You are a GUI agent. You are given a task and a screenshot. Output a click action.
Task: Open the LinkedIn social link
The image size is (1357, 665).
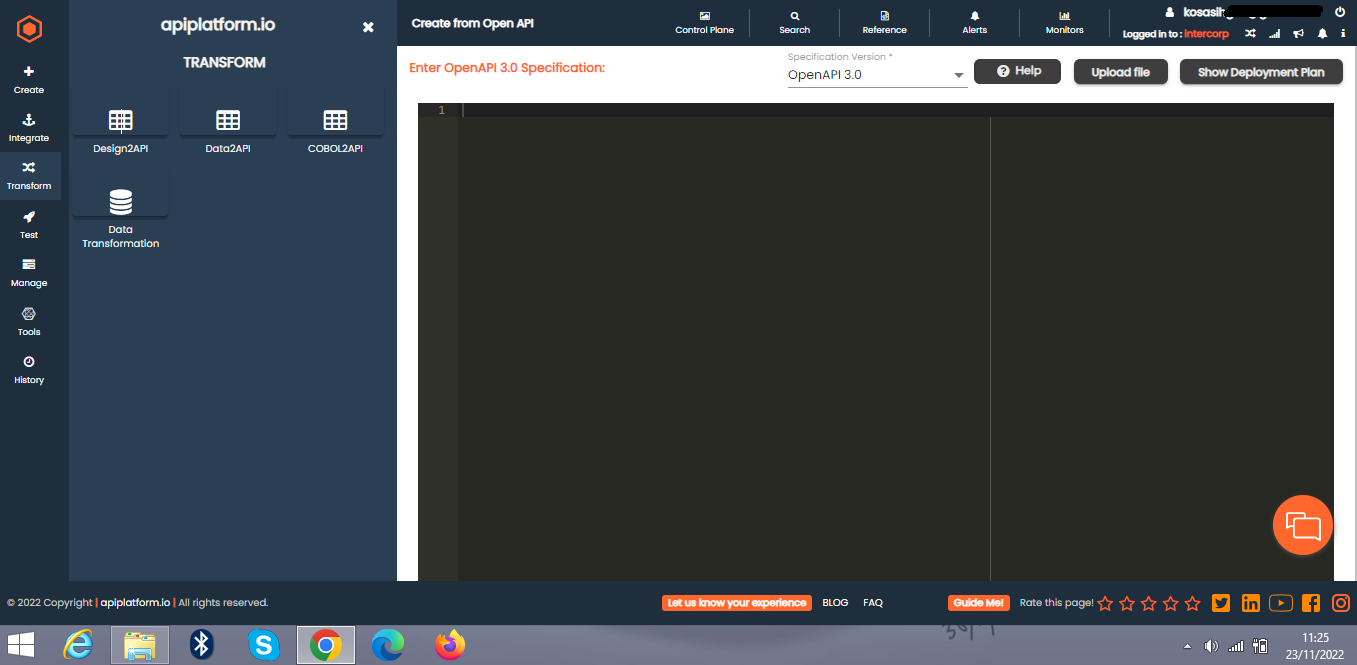[1250, 603]
